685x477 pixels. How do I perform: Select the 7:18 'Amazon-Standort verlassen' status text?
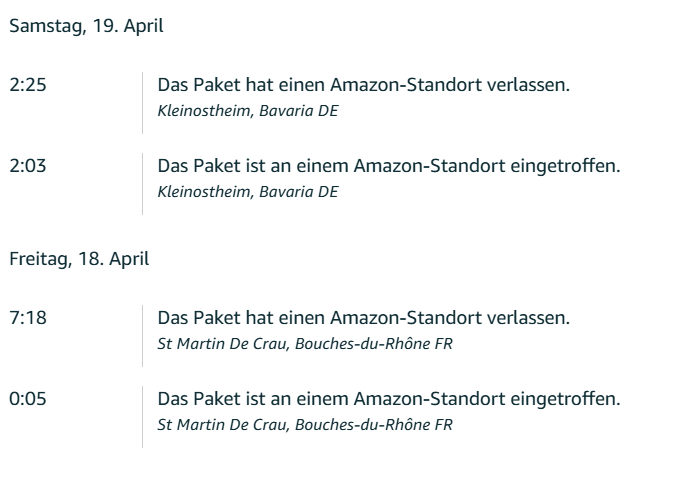point(364,318)
